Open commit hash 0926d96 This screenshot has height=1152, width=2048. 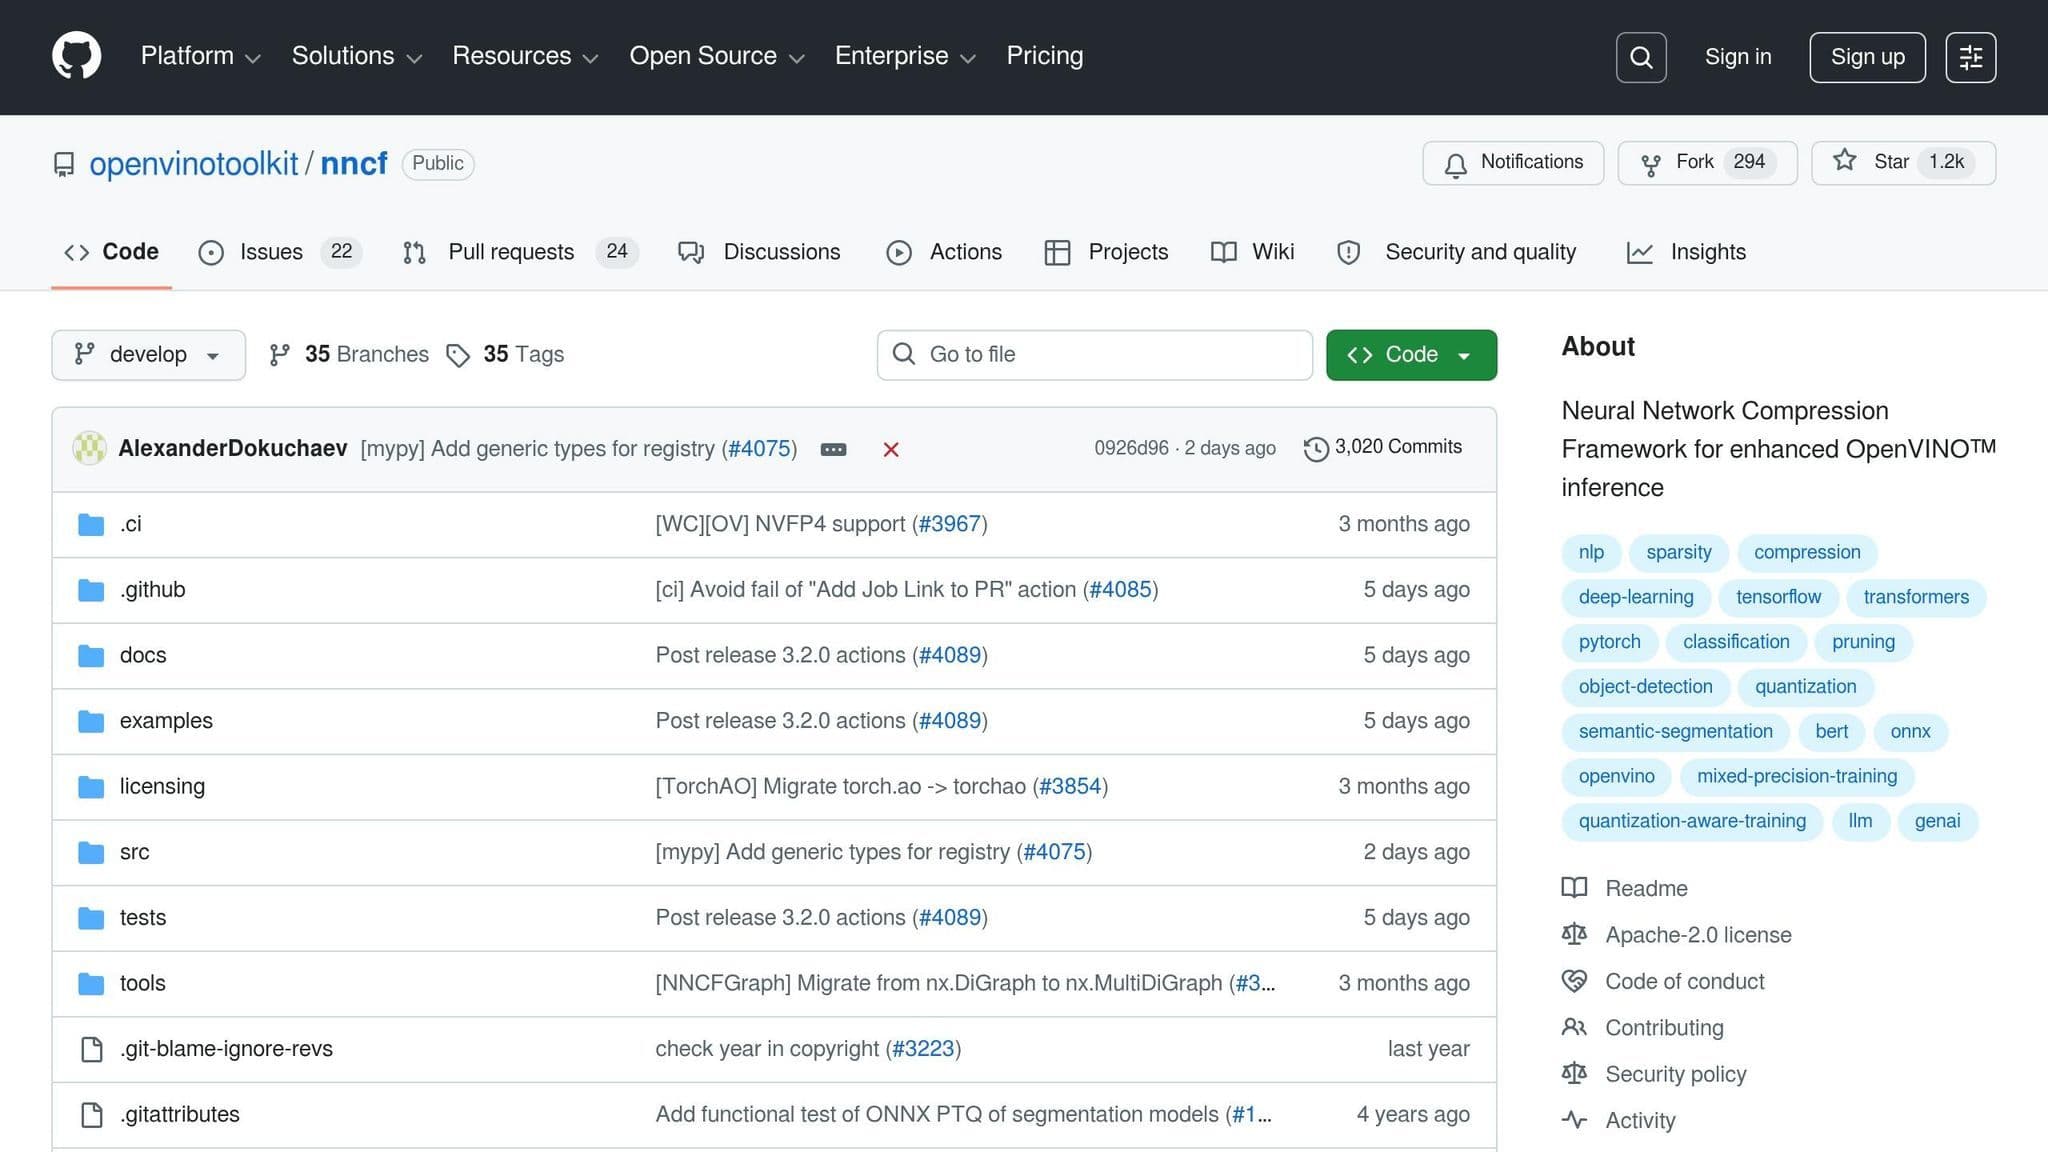(x=1131, y=448)
